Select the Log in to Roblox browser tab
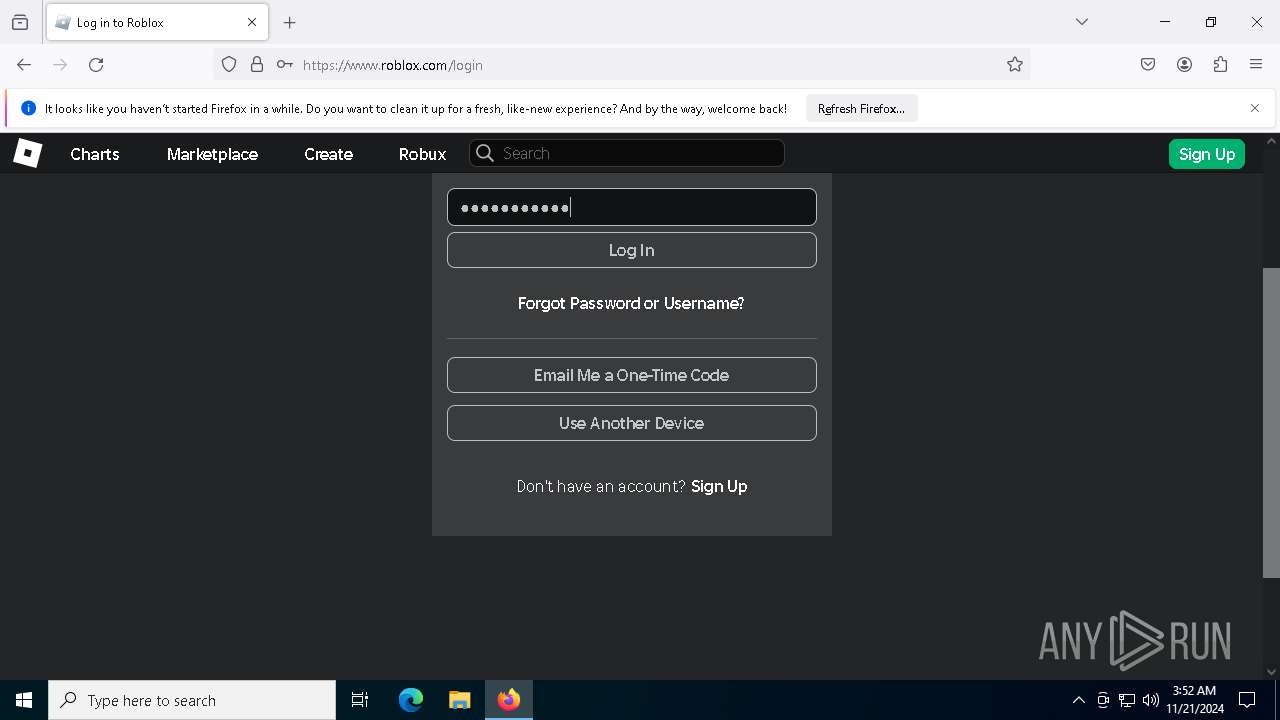This screenshot has height=720, width=1280. click(157, 22)
